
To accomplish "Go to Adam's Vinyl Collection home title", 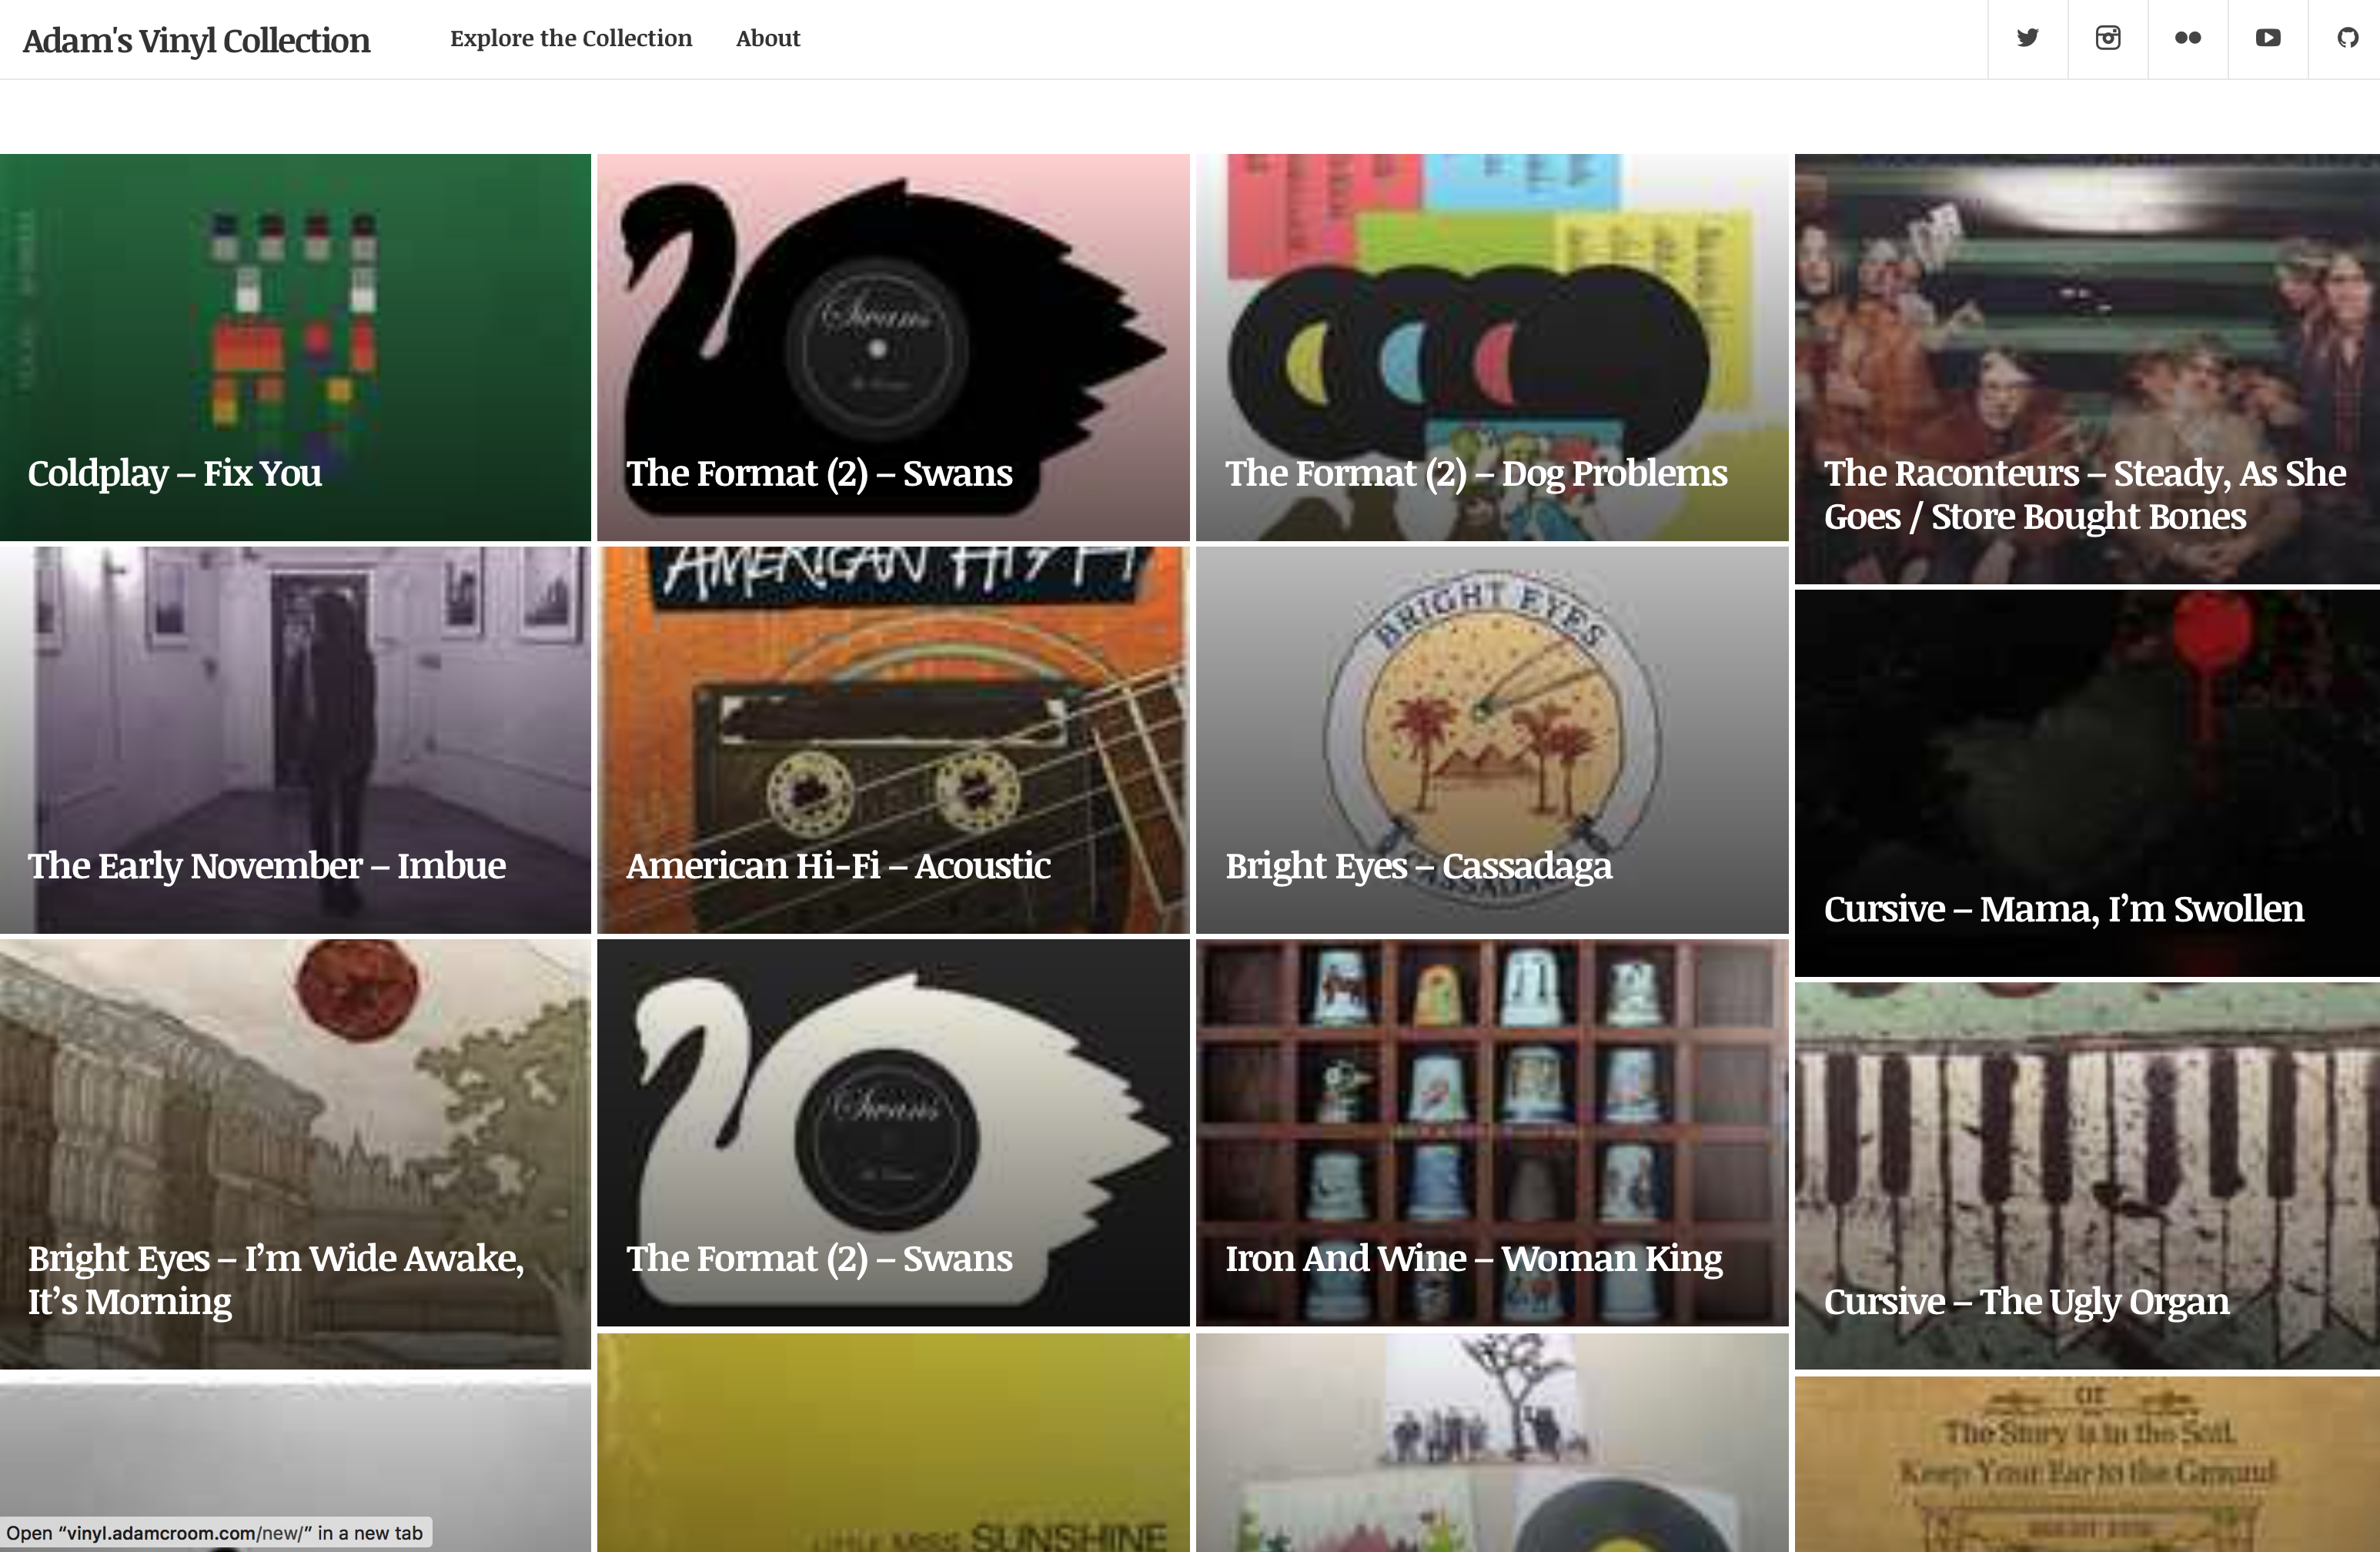I will [196, 40].
